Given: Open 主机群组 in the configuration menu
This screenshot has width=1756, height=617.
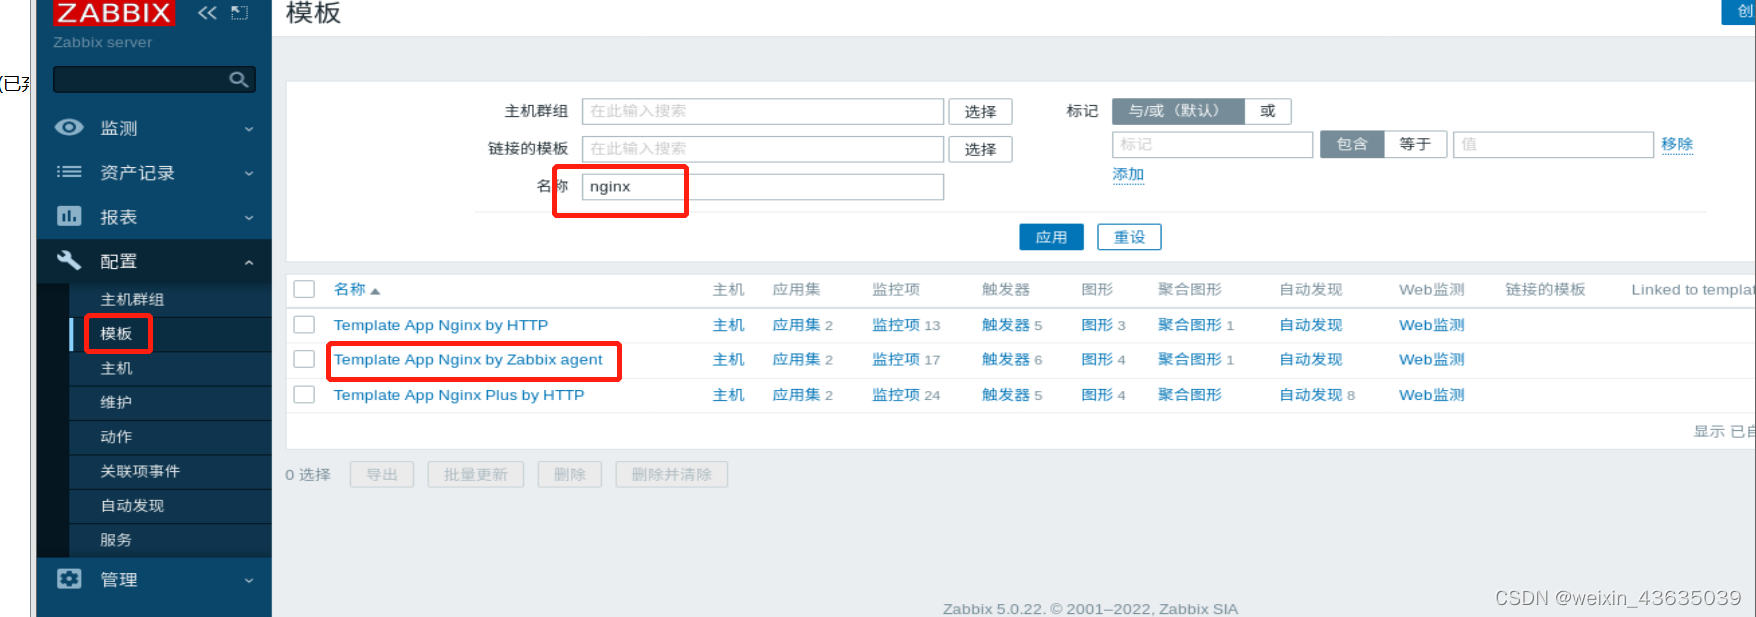Looking at the screenshot, I should 132,299.
